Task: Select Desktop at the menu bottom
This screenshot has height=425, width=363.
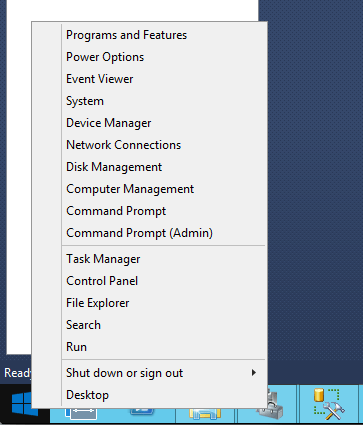Action: pyautogui.click(x=87, y=395)
